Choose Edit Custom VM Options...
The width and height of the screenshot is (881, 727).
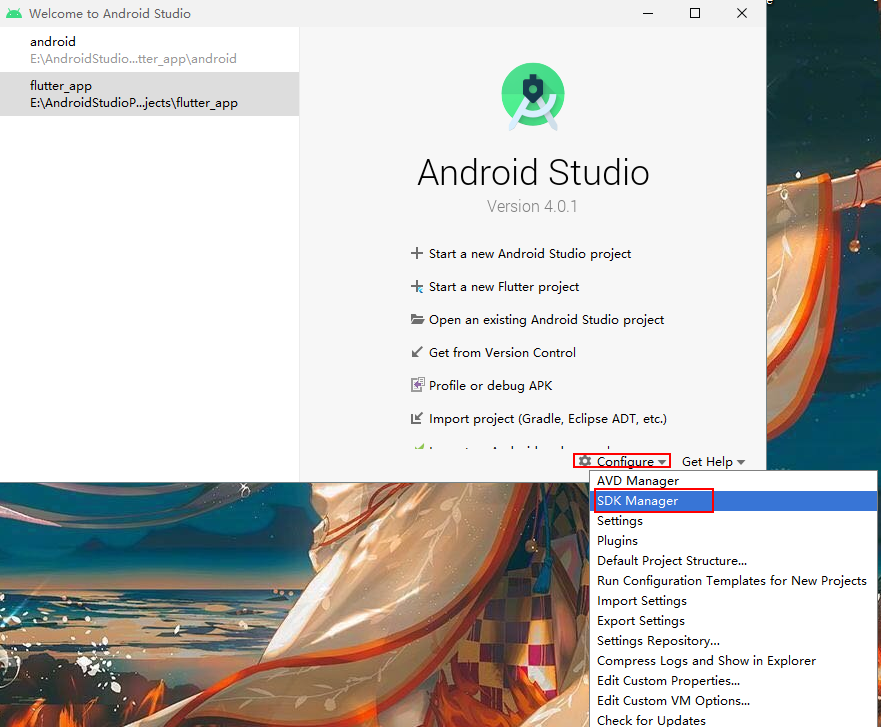(733, 701)
